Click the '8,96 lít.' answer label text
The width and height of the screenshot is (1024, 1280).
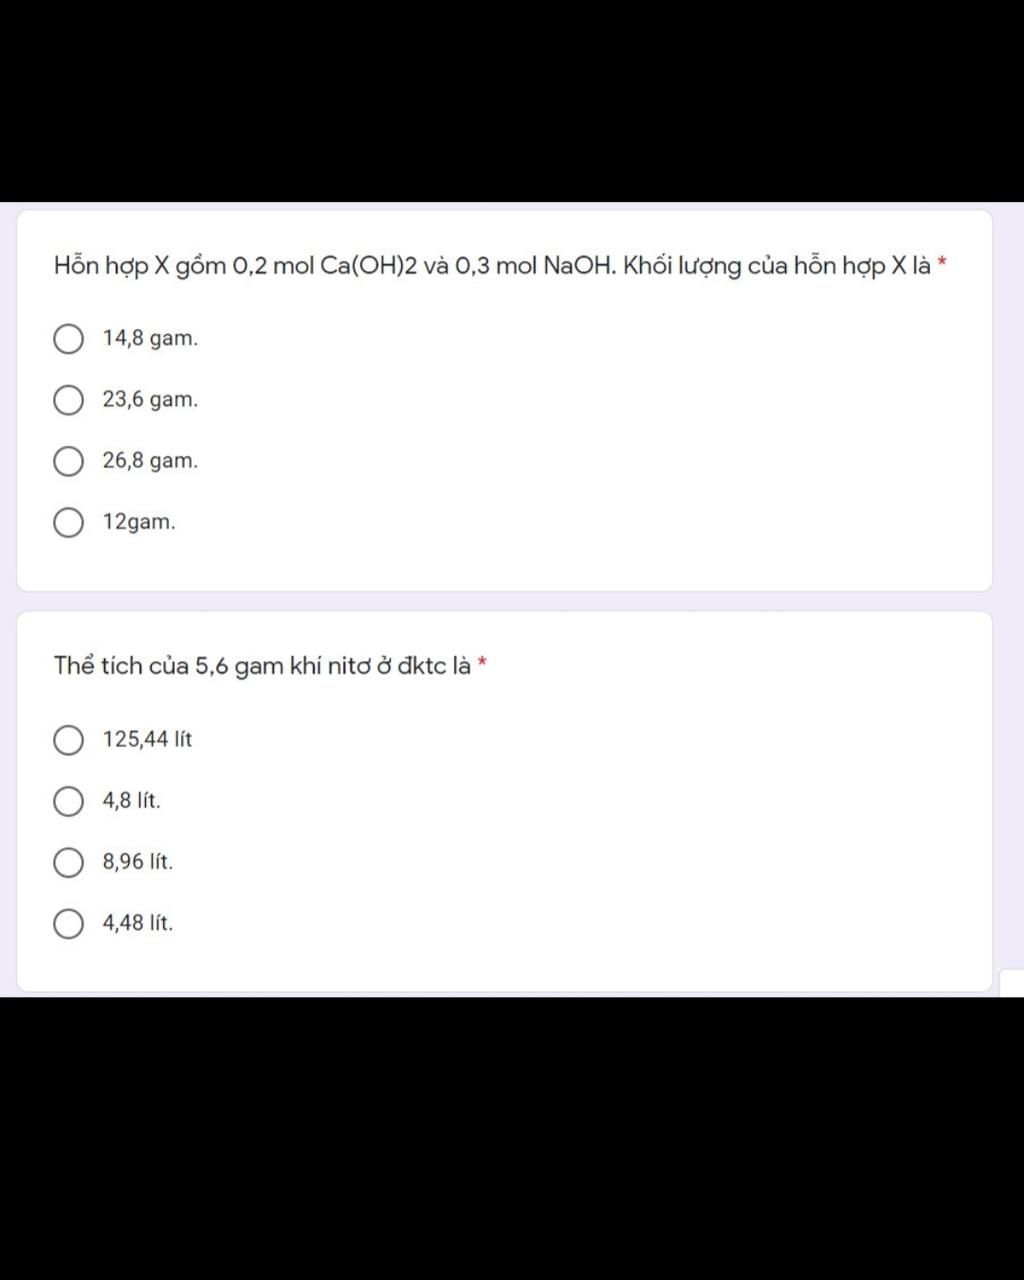tap(138, 862)
